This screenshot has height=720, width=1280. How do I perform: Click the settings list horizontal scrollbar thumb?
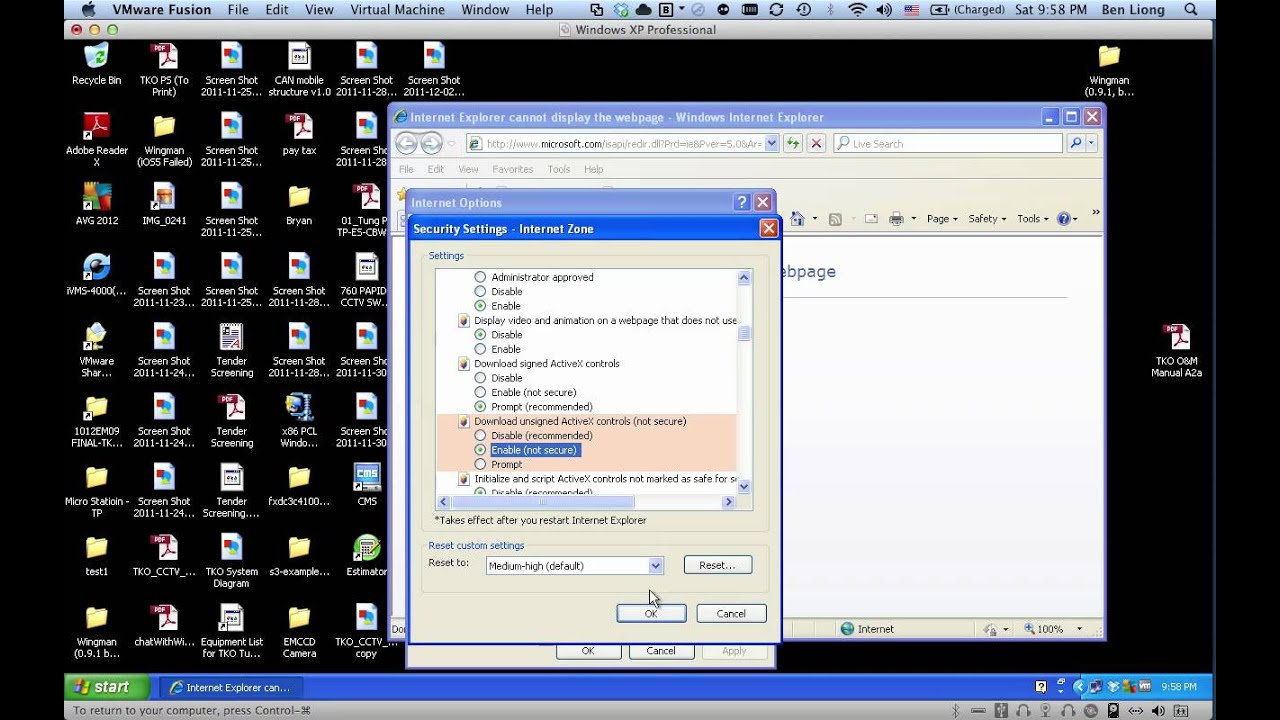tap(544, 503)
